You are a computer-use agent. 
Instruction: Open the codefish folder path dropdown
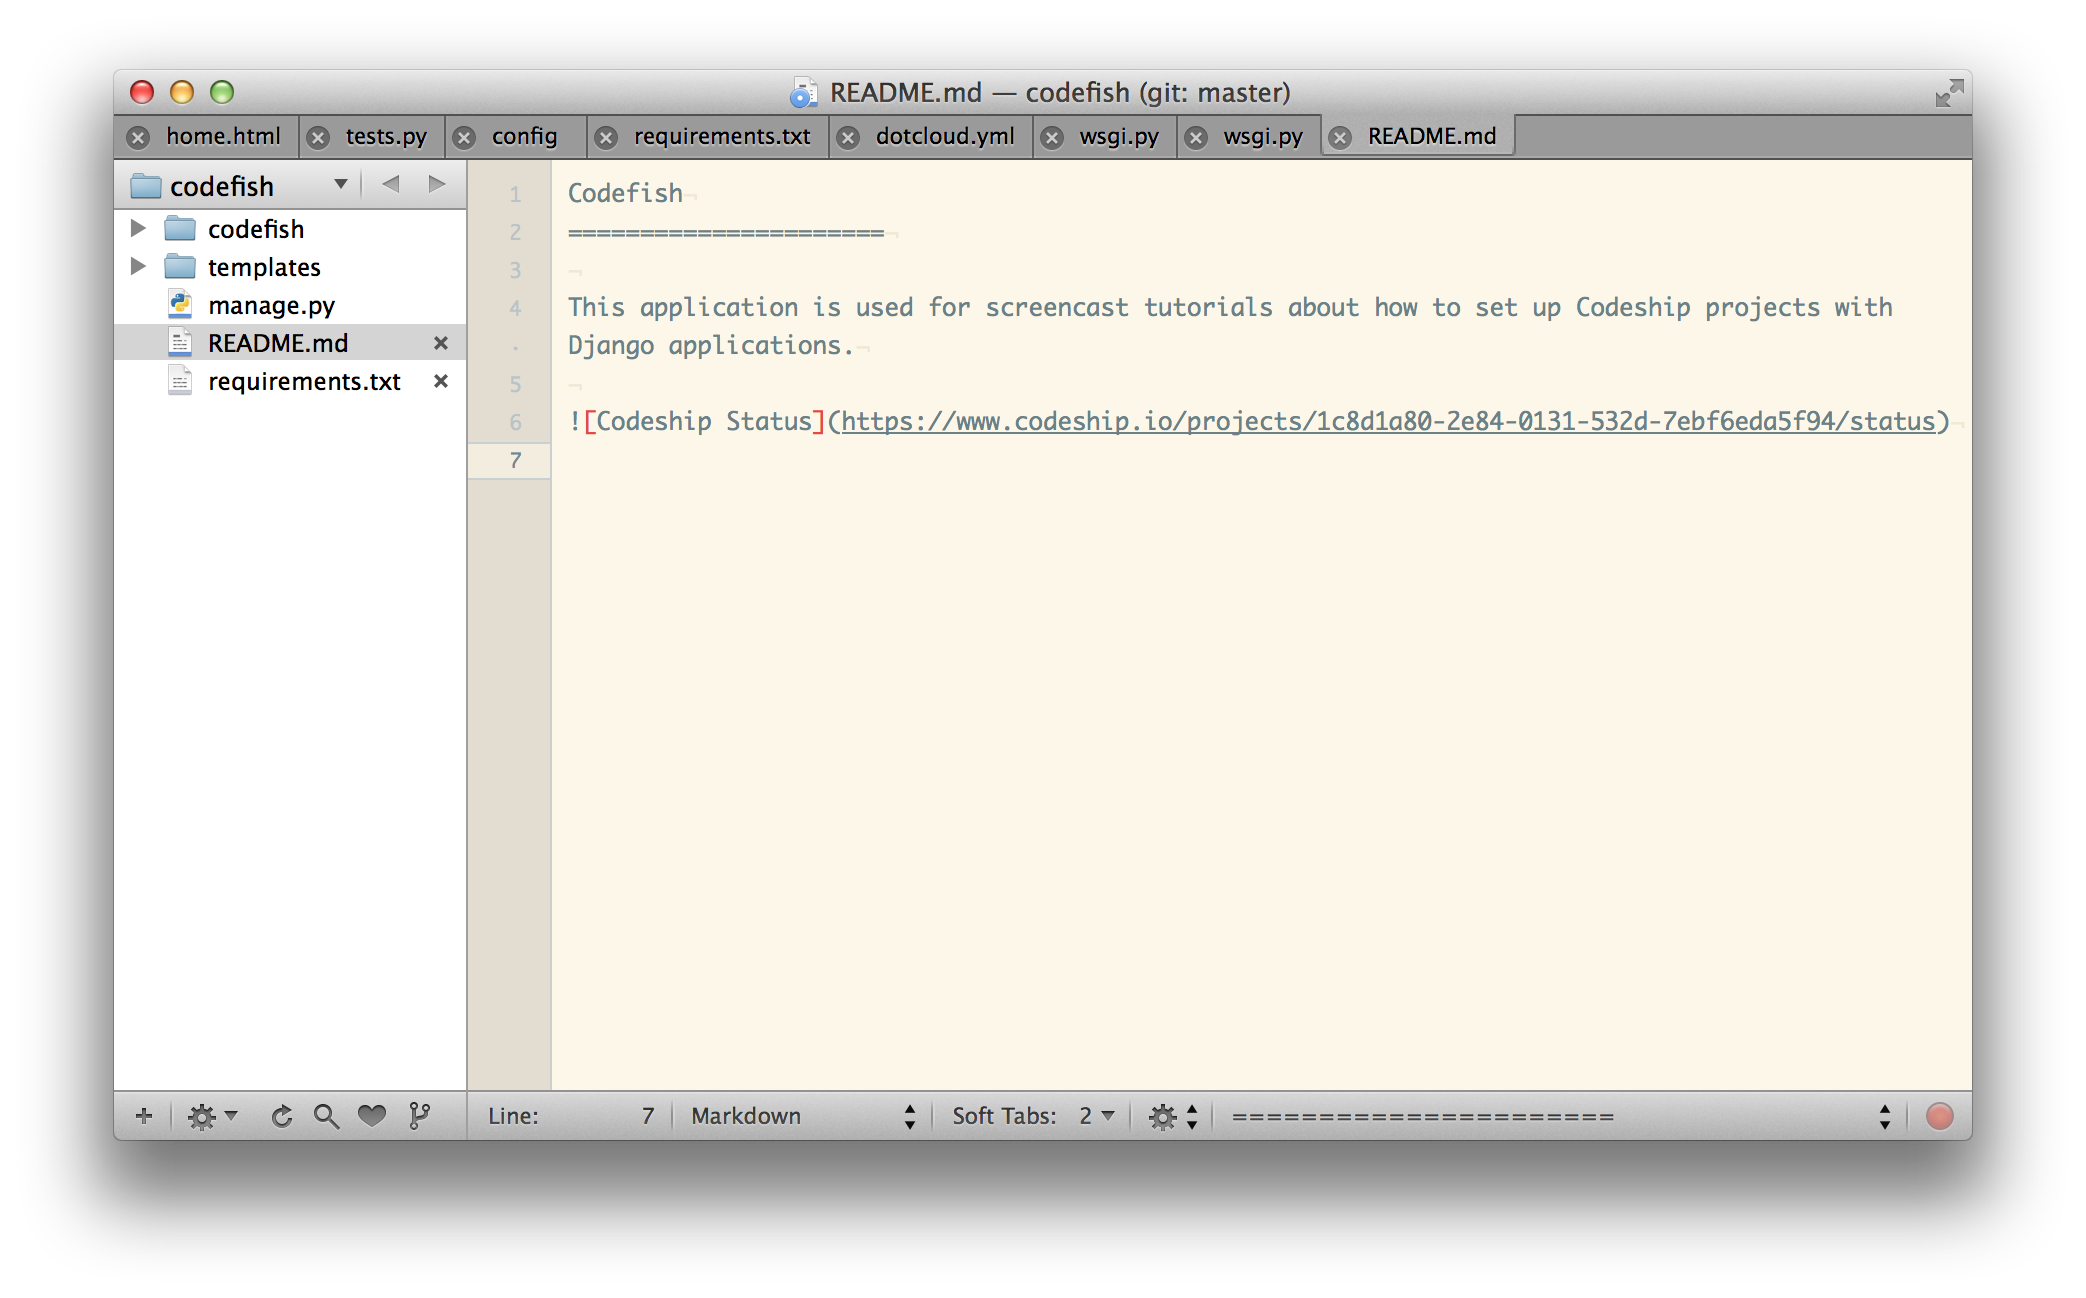point(341,184)
